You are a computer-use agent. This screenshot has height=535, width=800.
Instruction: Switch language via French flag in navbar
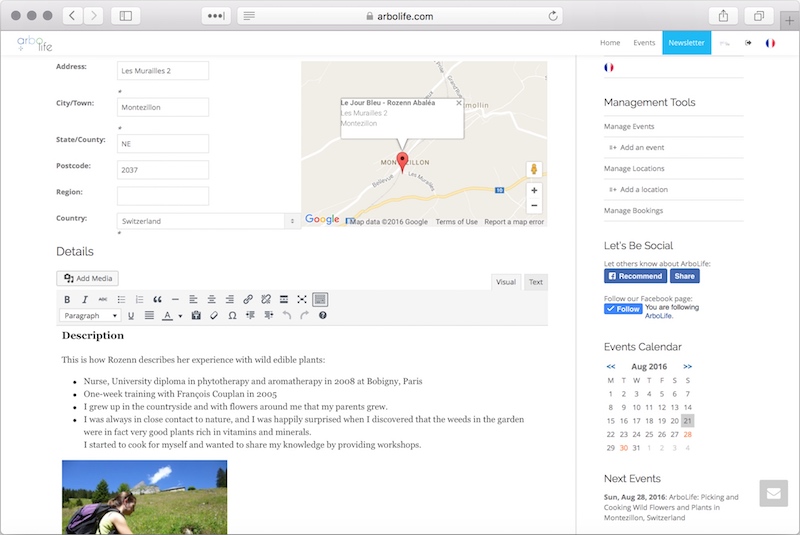[x=770, y=43]
